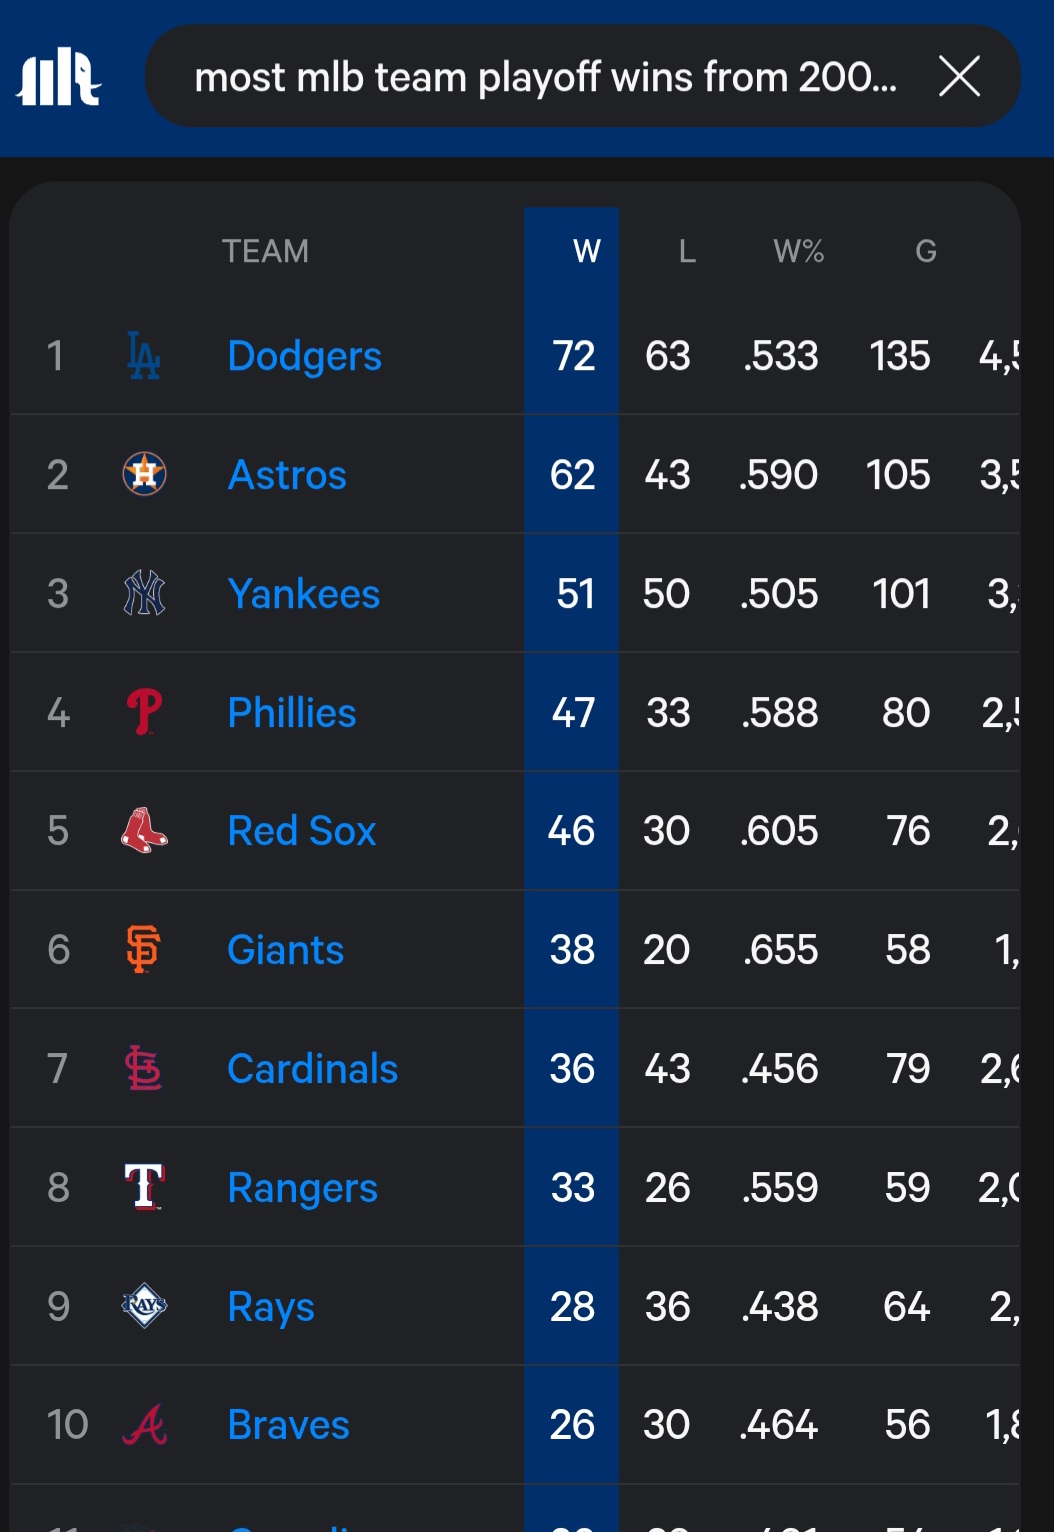Clear the search with the X icon
Screen dimensions: 1054x1532
(x=959, y=76)
